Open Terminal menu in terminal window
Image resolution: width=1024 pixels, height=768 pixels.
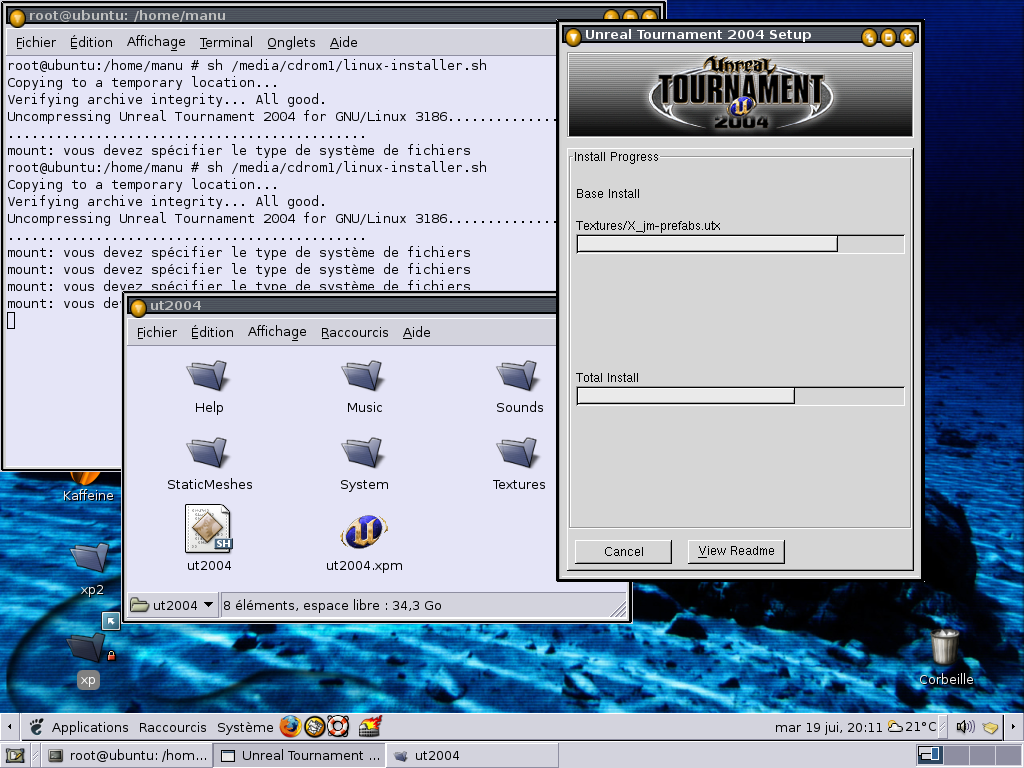click(x=226, y=42)
